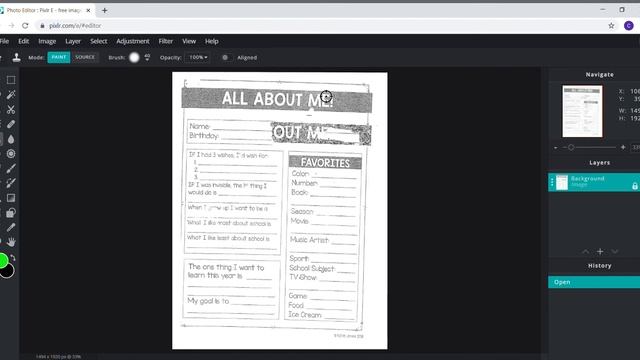This screenshot has width=640, height=360.
Task: Click the Navigate zoom slider
Action: pyautogui.click(x=589, y=147)
